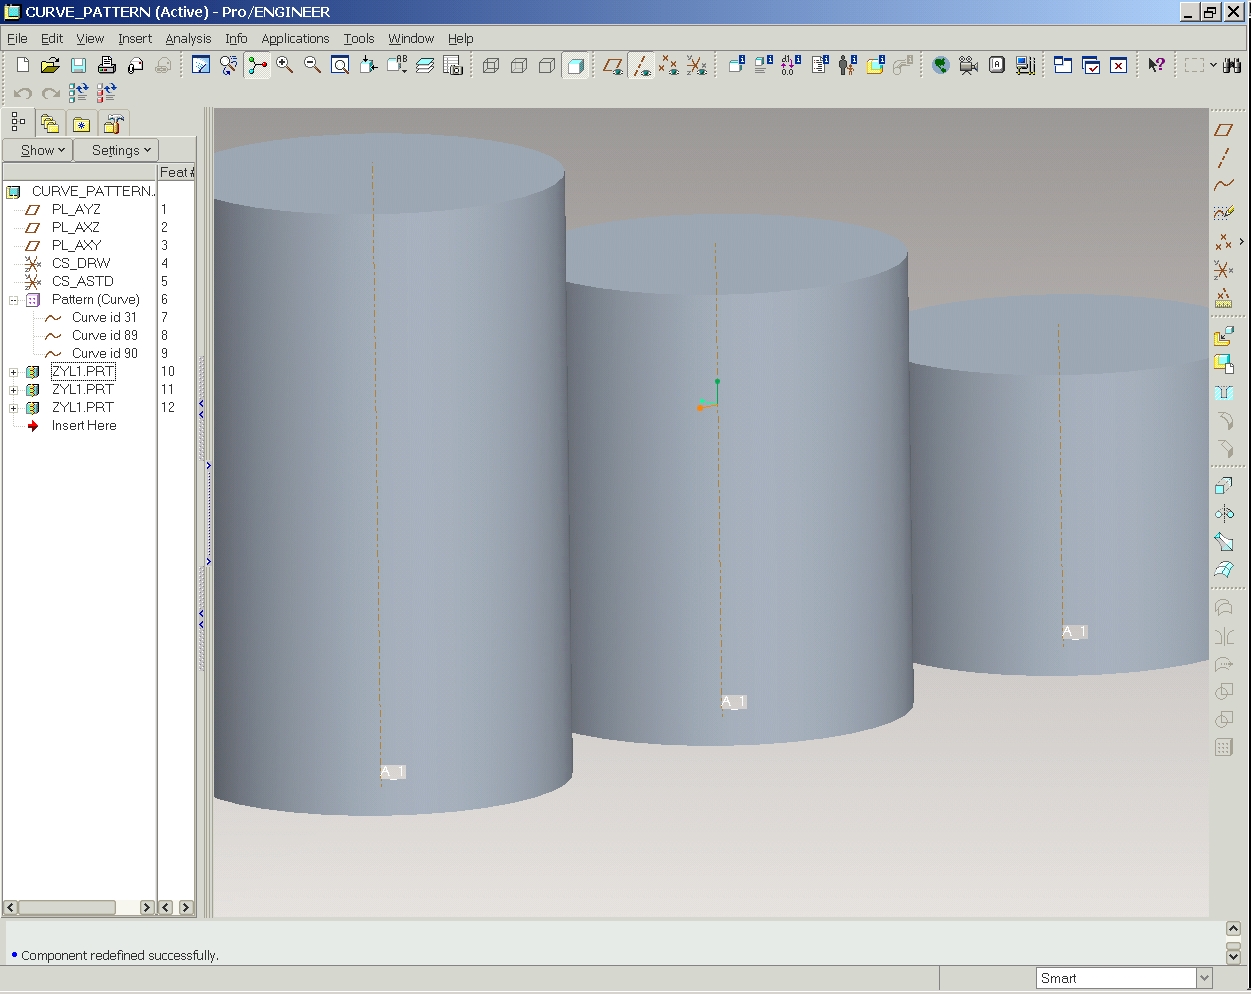This screenshot has height=994, width=1251.
Task: Open the Smart selection filter dropdown
Action: pyautogui.click(x=1204, y=978)
